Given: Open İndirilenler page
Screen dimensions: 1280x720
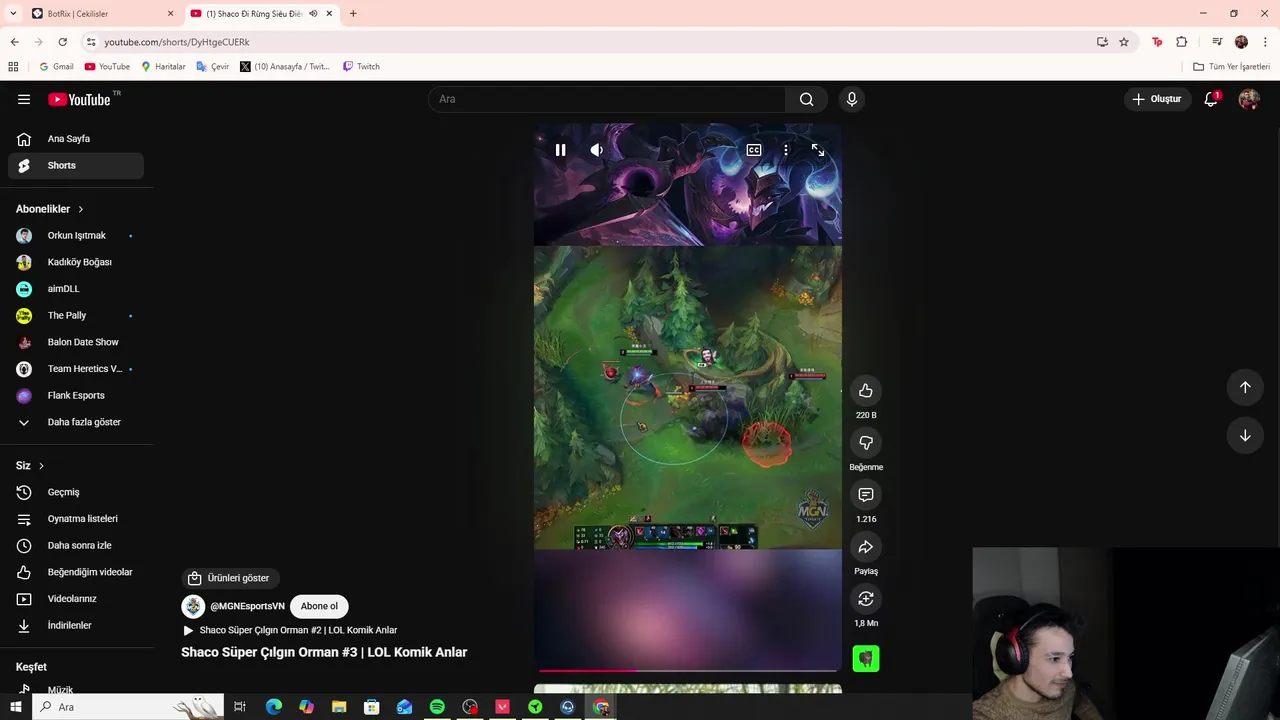Looking at the screenshot, I should click(76, 626).
